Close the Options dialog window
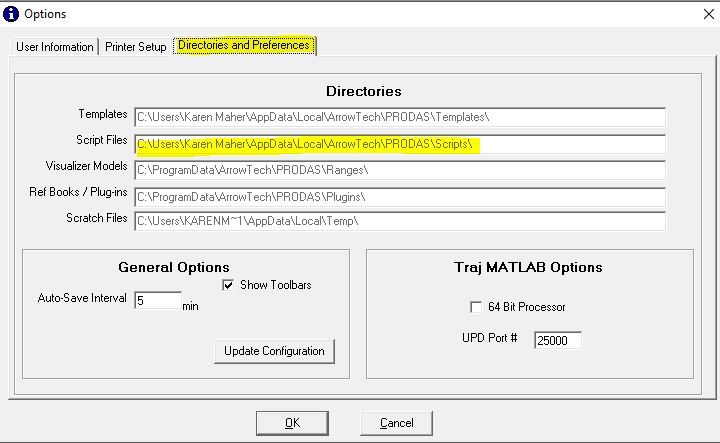The height and width of the screenshot is (443, 720). [696, 14]
